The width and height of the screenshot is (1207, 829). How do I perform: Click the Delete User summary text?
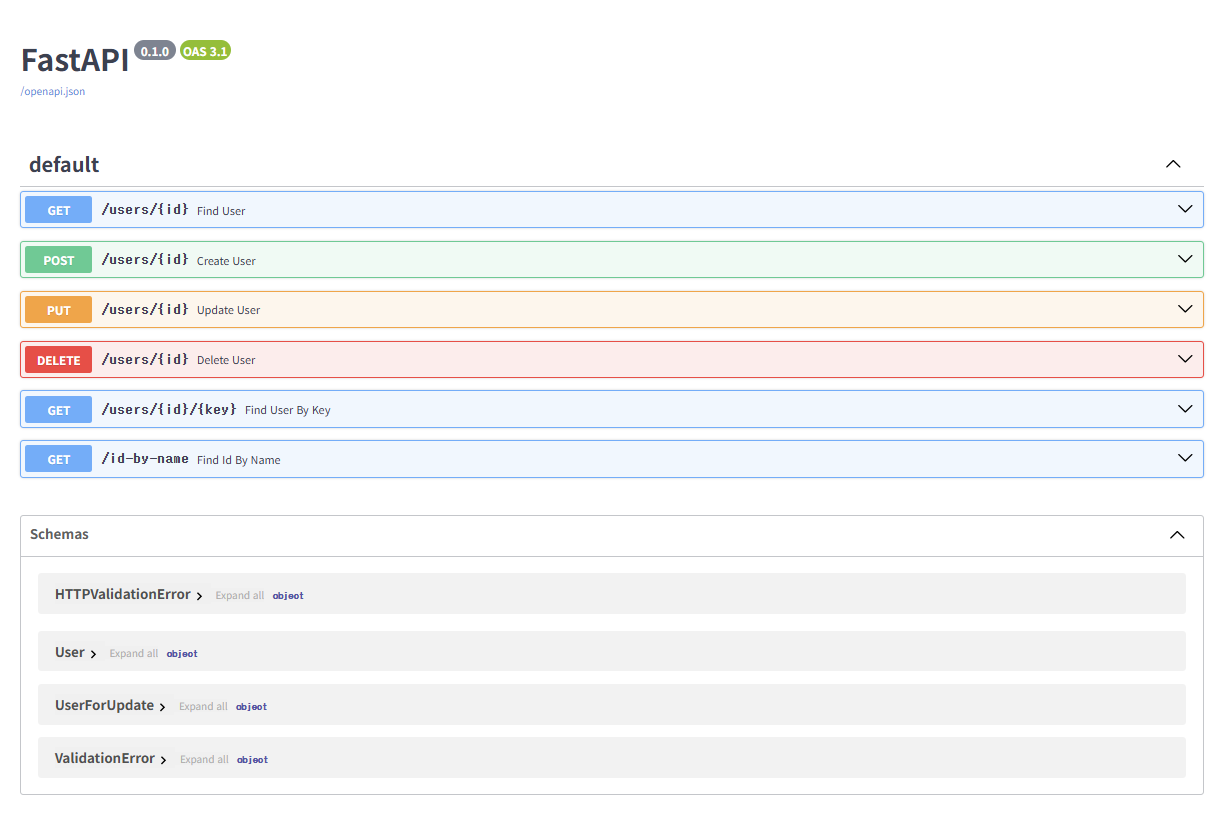point(226,360)
